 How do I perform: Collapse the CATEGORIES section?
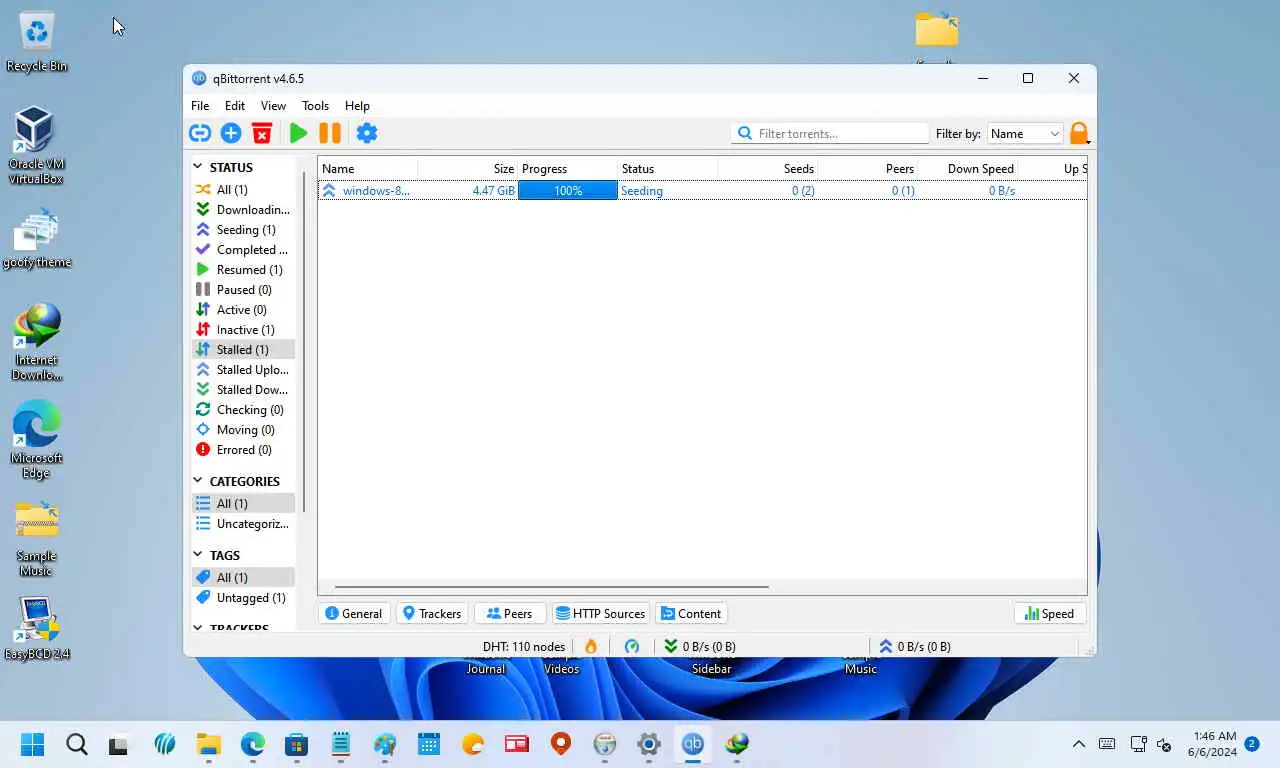pos(198,481)
